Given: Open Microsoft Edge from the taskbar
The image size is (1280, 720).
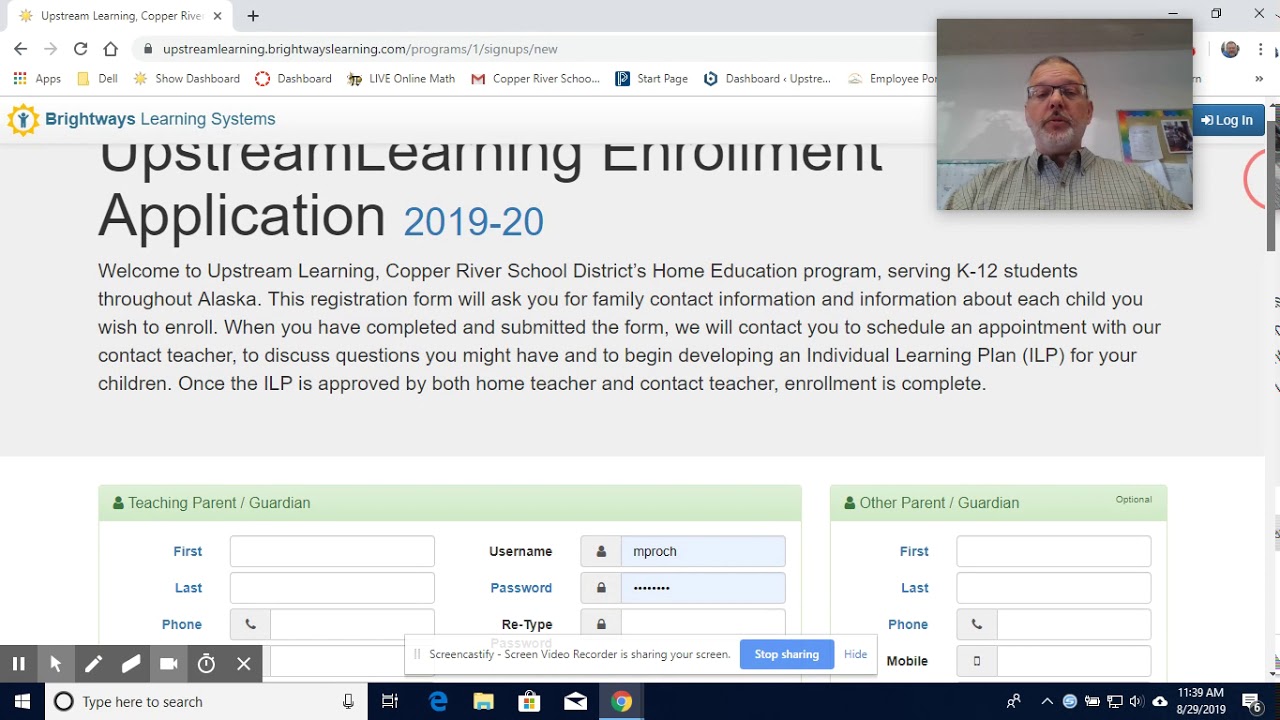Looking at the screenshot, I should (x=438, y=702).
